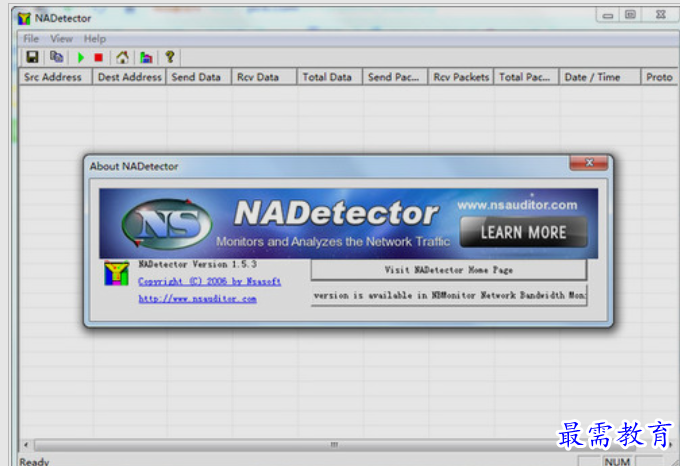This screenshot has width=680, height=466.
Task: Maximize the NADetector main window
Action: (x=630, y=15)
